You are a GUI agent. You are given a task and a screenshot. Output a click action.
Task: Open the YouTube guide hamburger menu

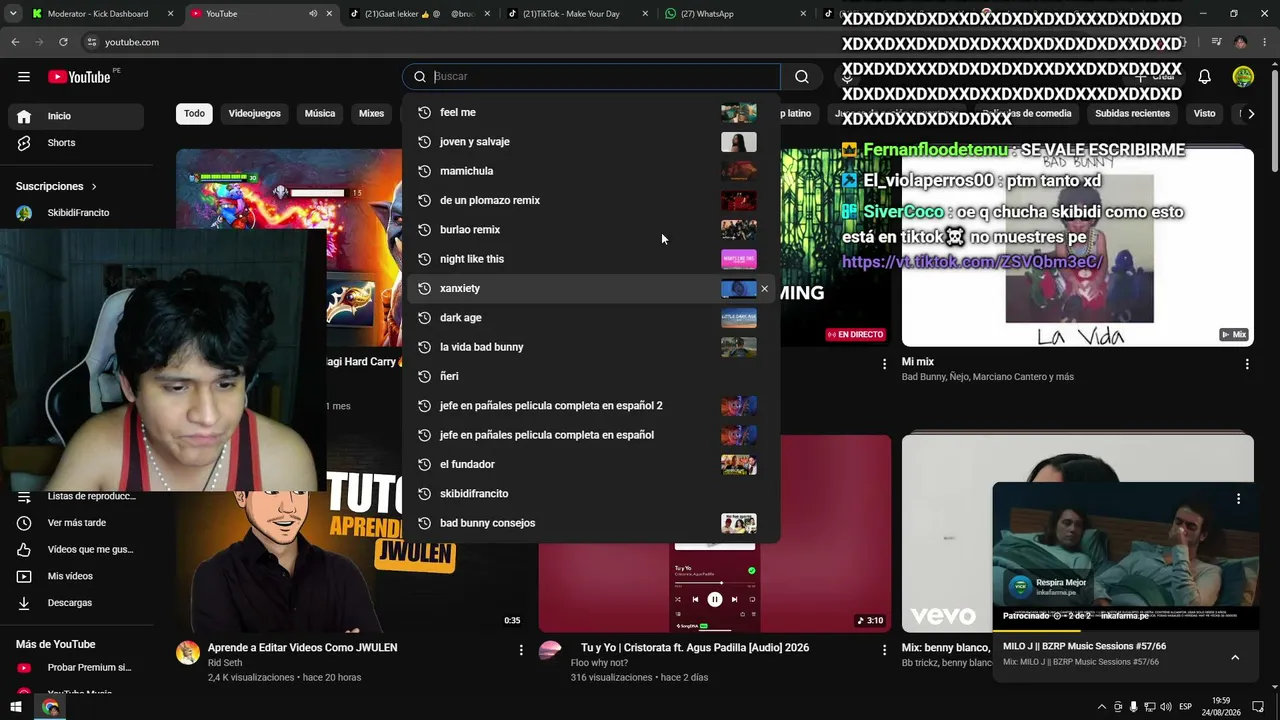coord(24,77)
